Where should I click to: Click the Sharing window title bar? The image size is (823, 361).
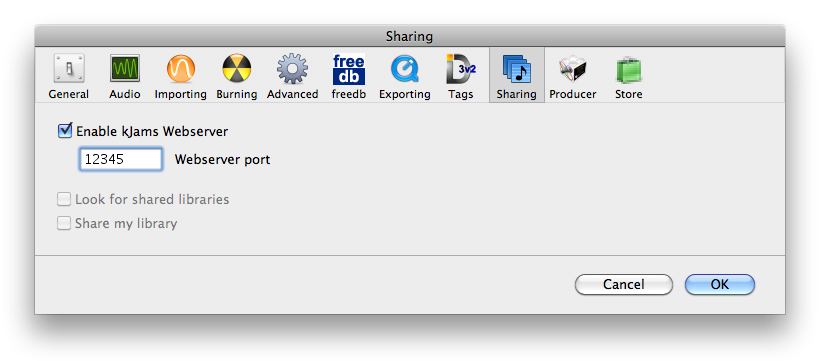(409, 36)
